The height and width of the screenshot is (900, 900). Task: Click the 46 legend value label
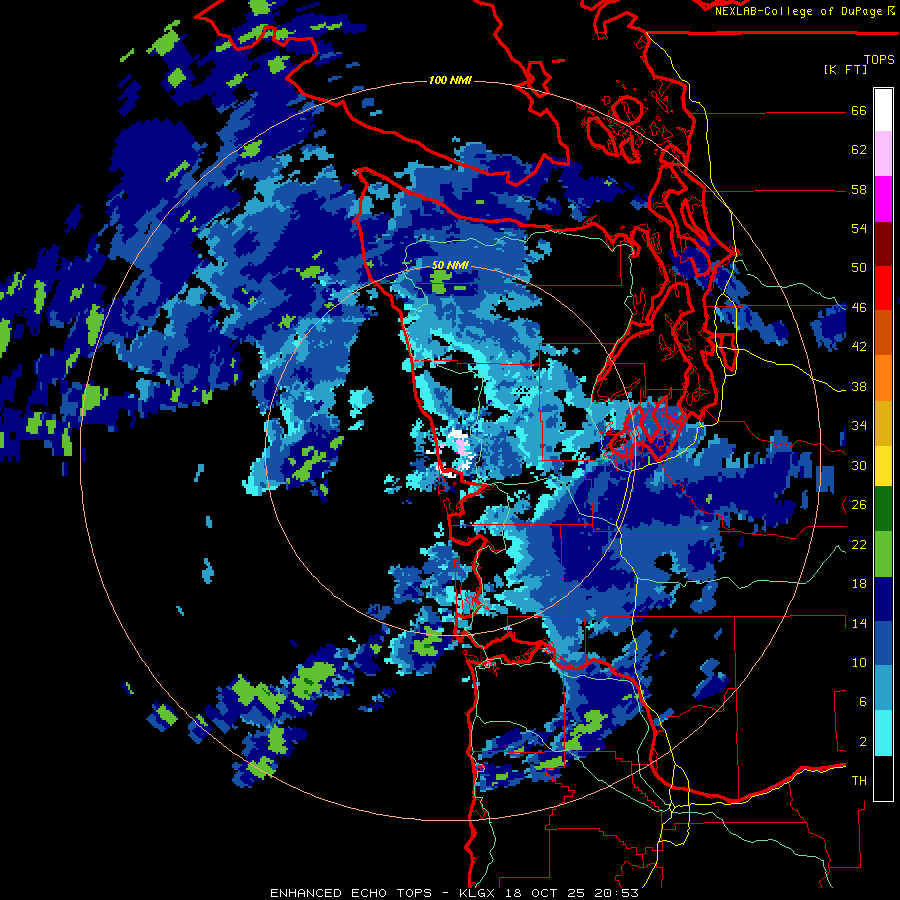point(859,307)
